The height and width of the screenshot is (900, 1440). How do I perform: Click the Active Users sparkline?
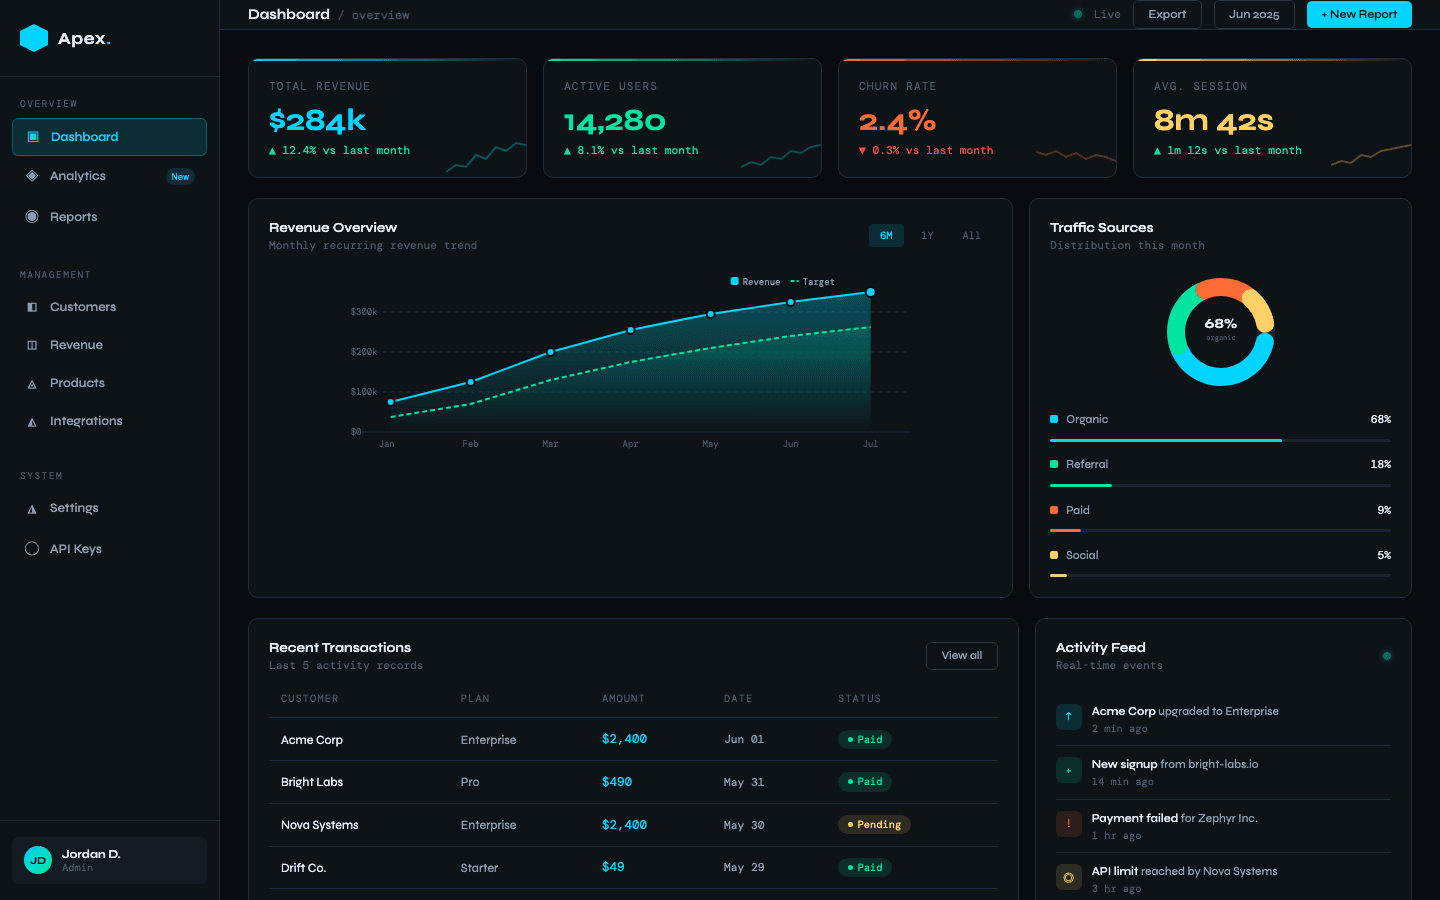tap(781, 155)
